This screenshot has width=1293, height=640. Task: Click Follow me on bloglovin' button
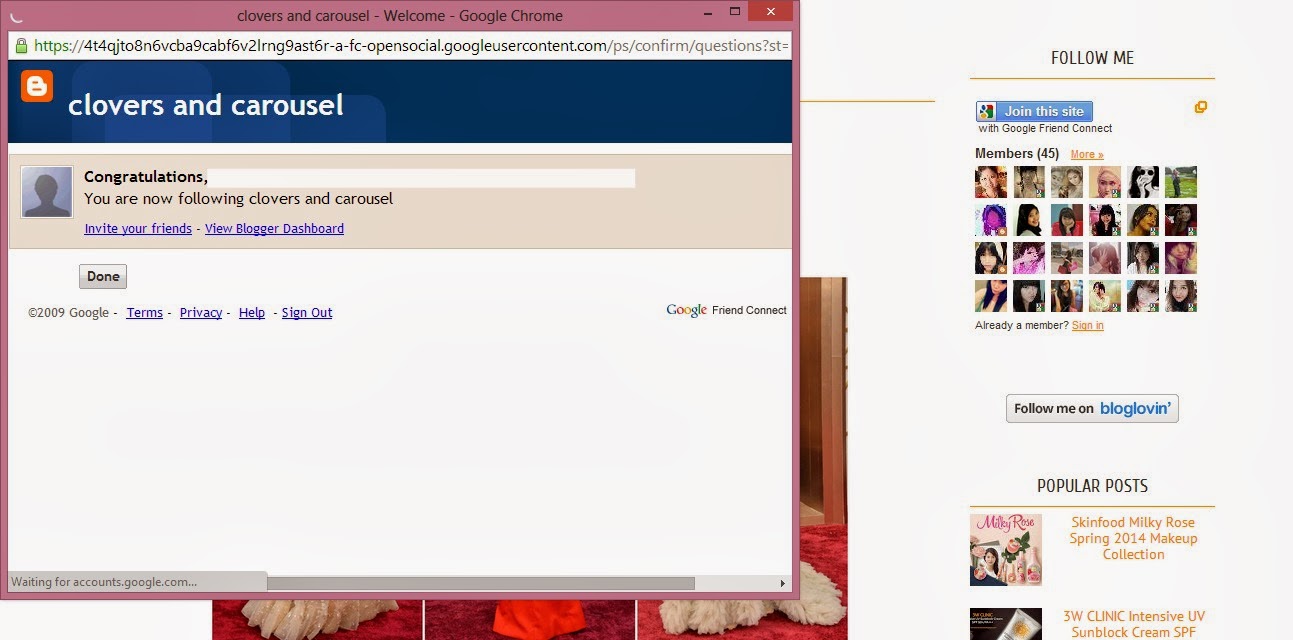tap(1092, 408)
